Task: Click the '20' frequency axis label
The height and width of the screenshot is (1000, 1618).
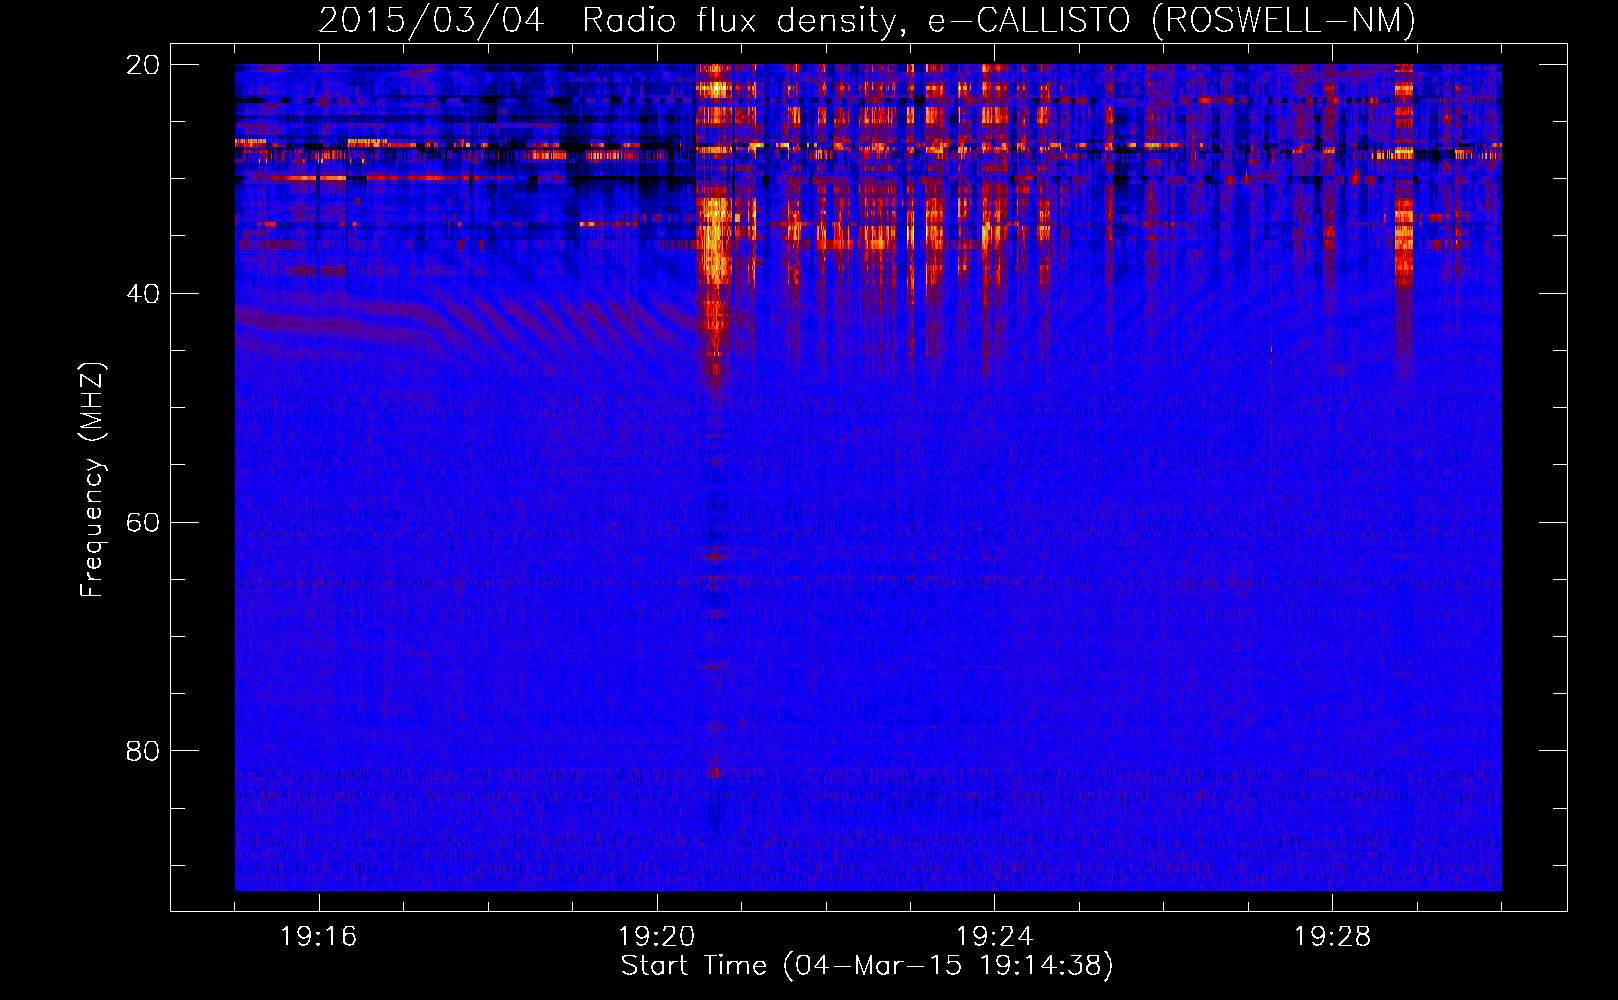Action: 143,65
